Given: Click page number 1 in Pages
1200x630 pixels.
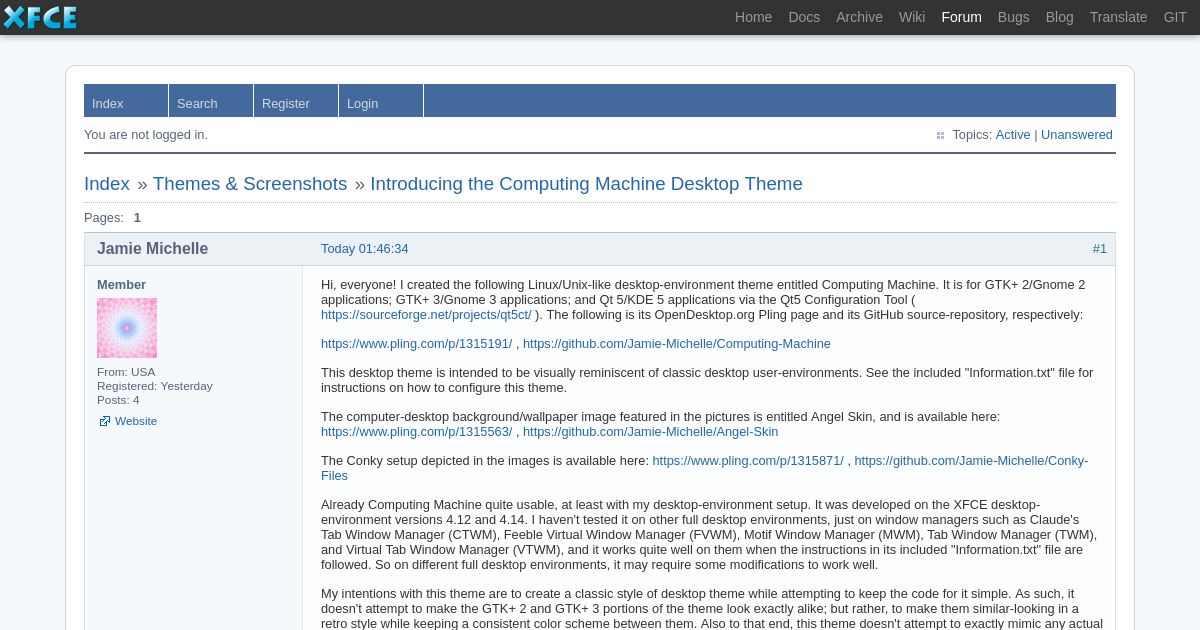Looking at the screenshot, I should point(137,218).
